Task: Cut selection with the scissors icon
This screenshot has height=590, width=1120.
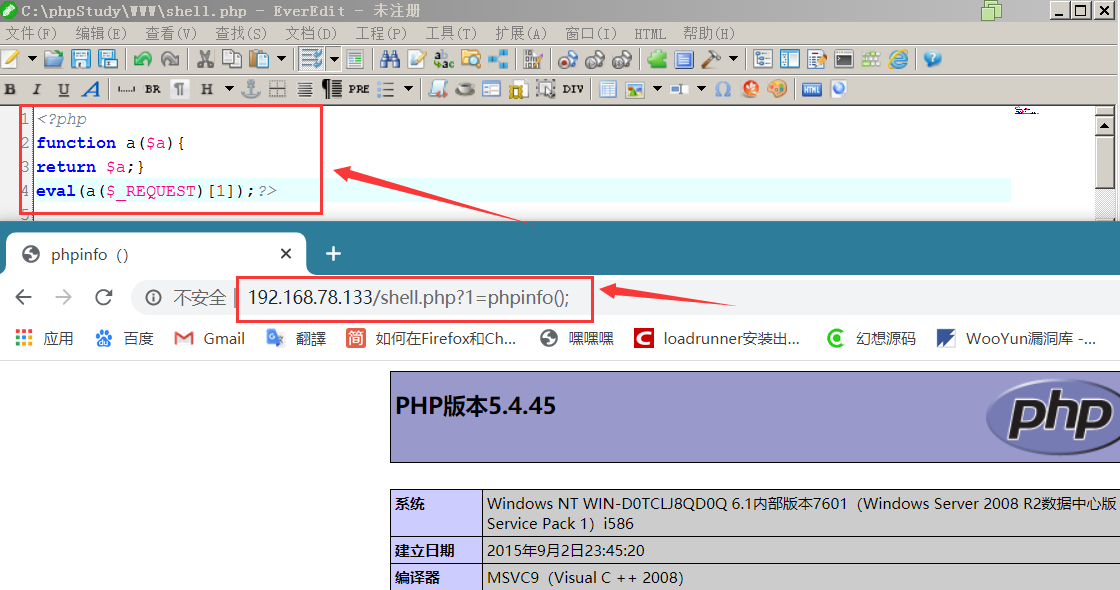Action: point(205,59)
